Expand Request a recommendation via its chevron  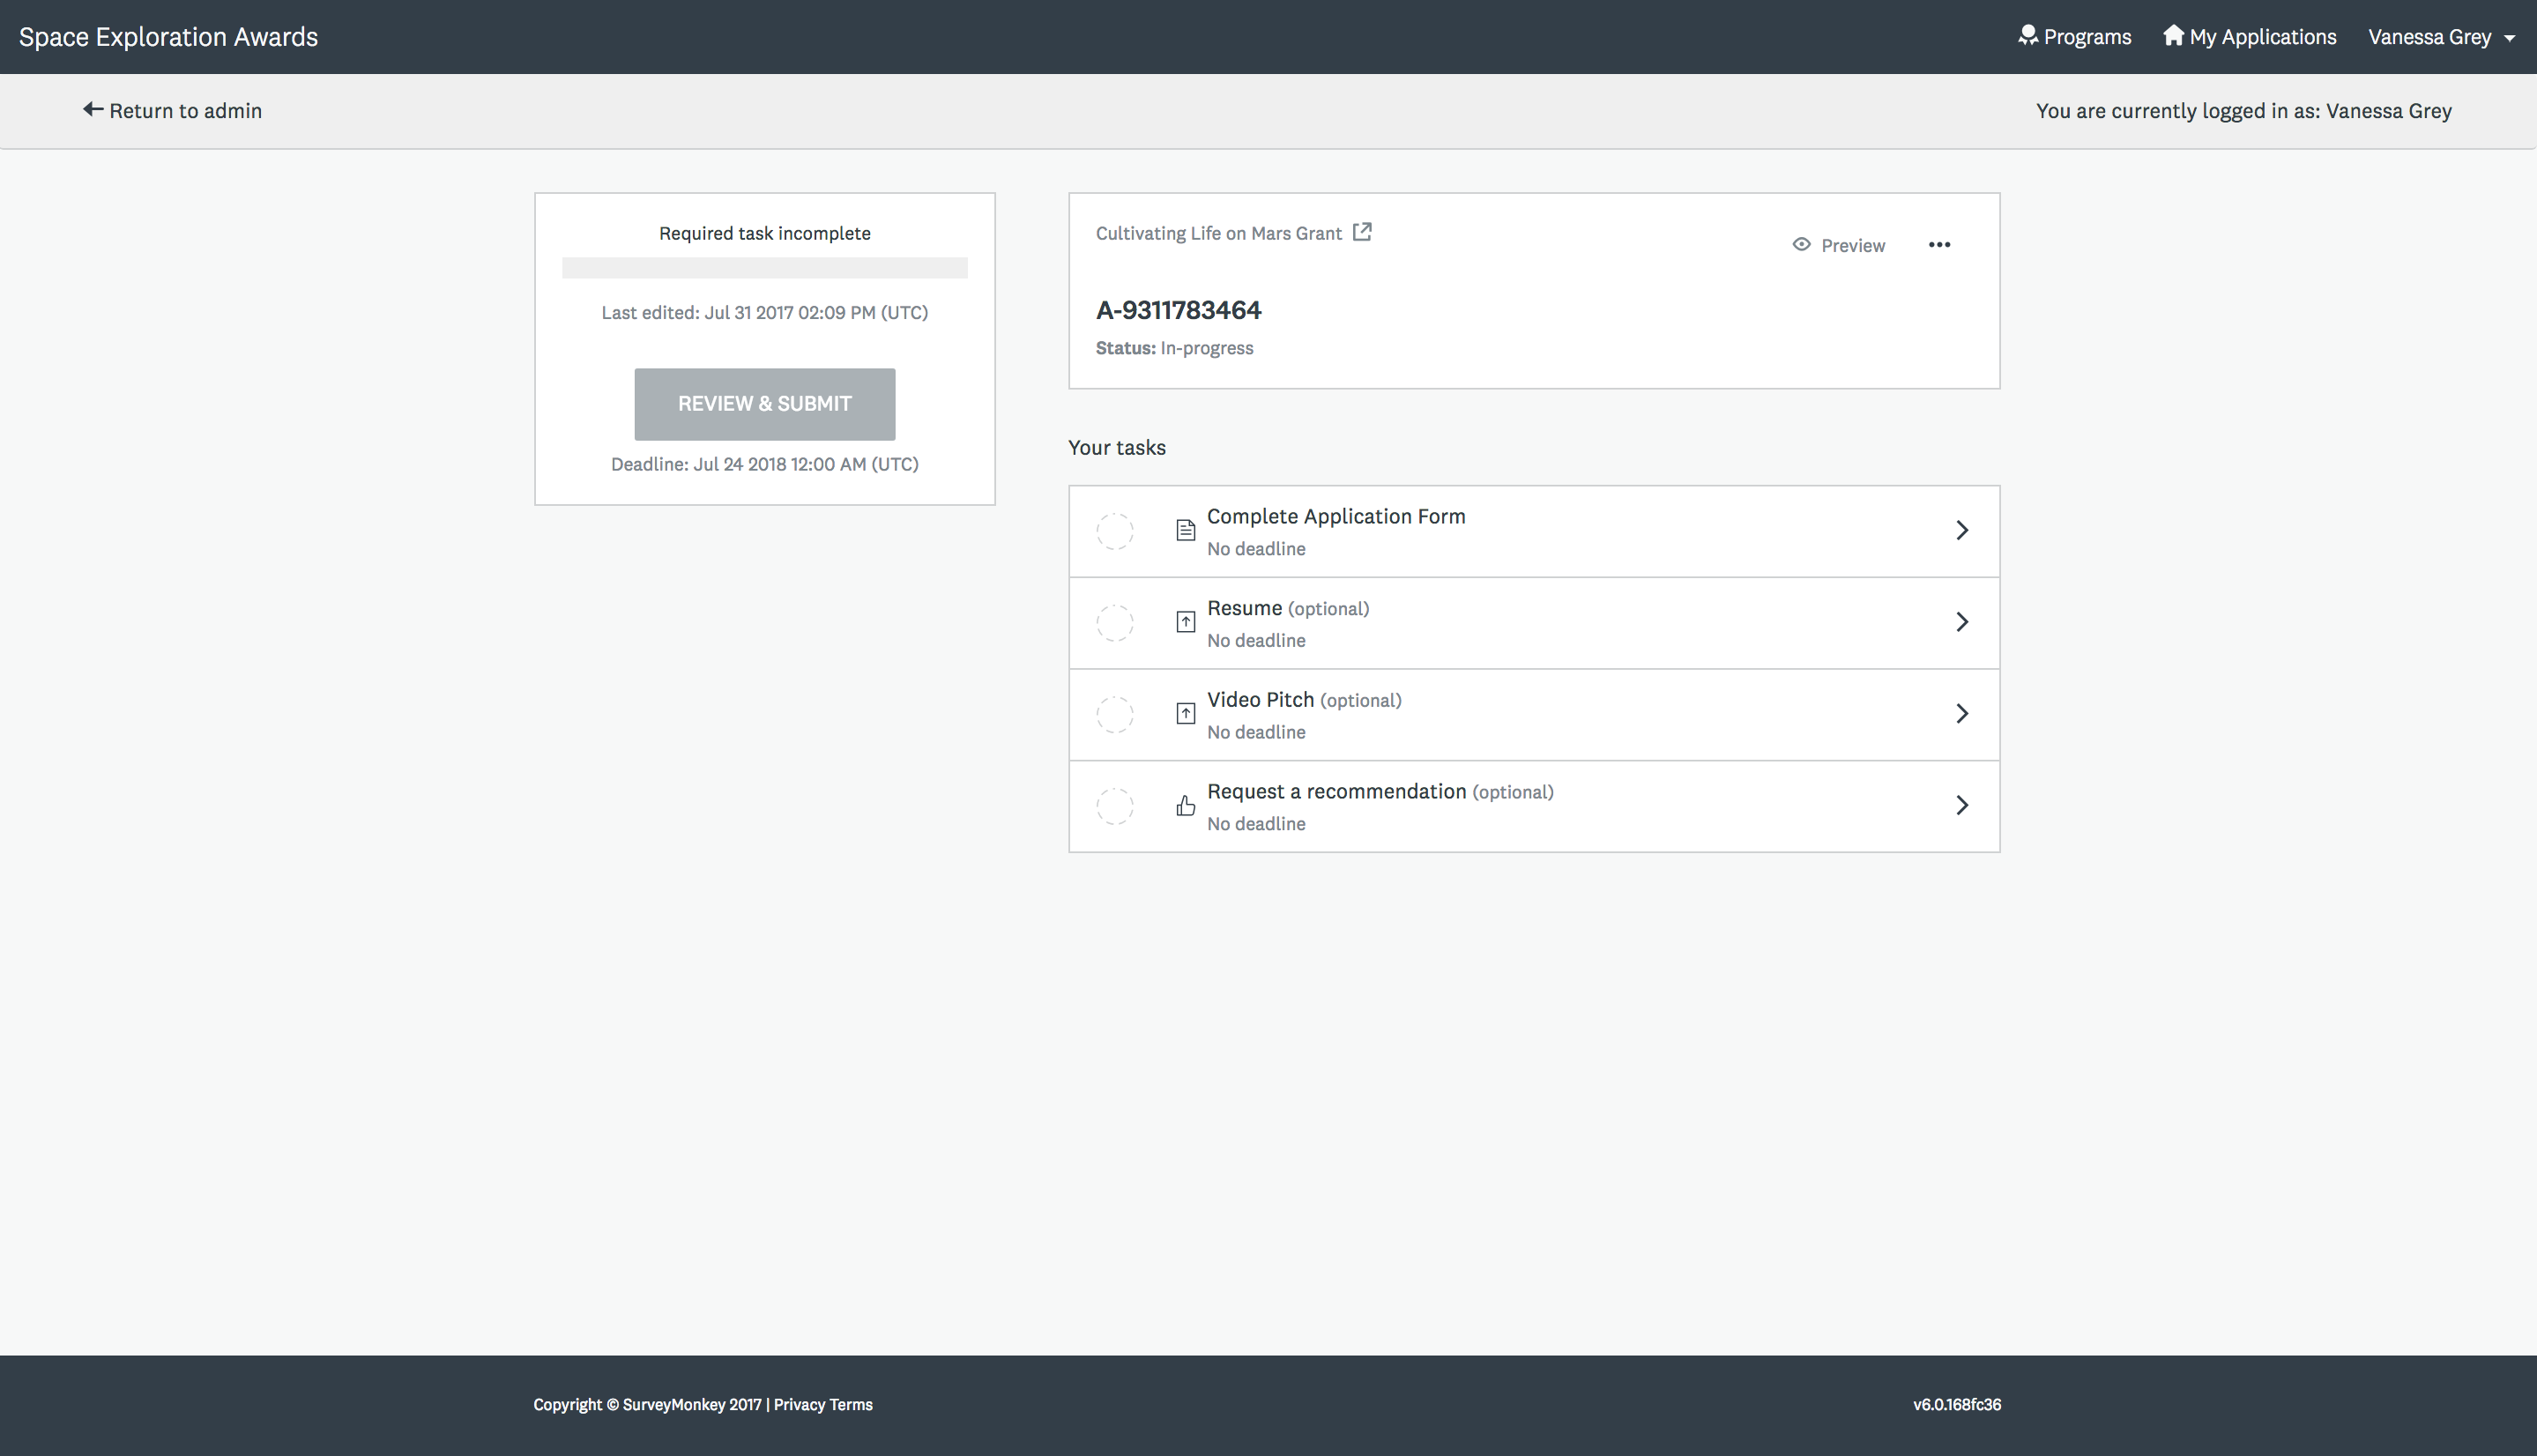click(x=1961, y=805)
